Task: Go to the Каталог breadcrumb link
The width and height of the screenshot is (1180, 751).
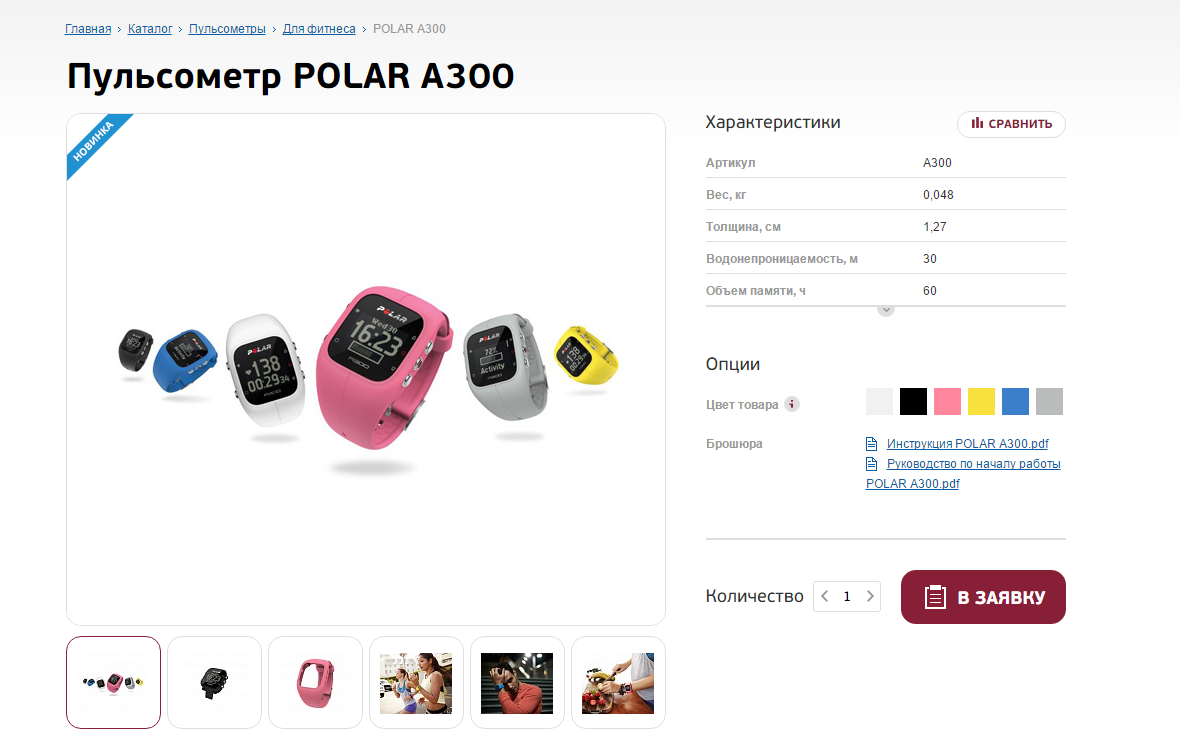Action: click(x=150, y=29)
